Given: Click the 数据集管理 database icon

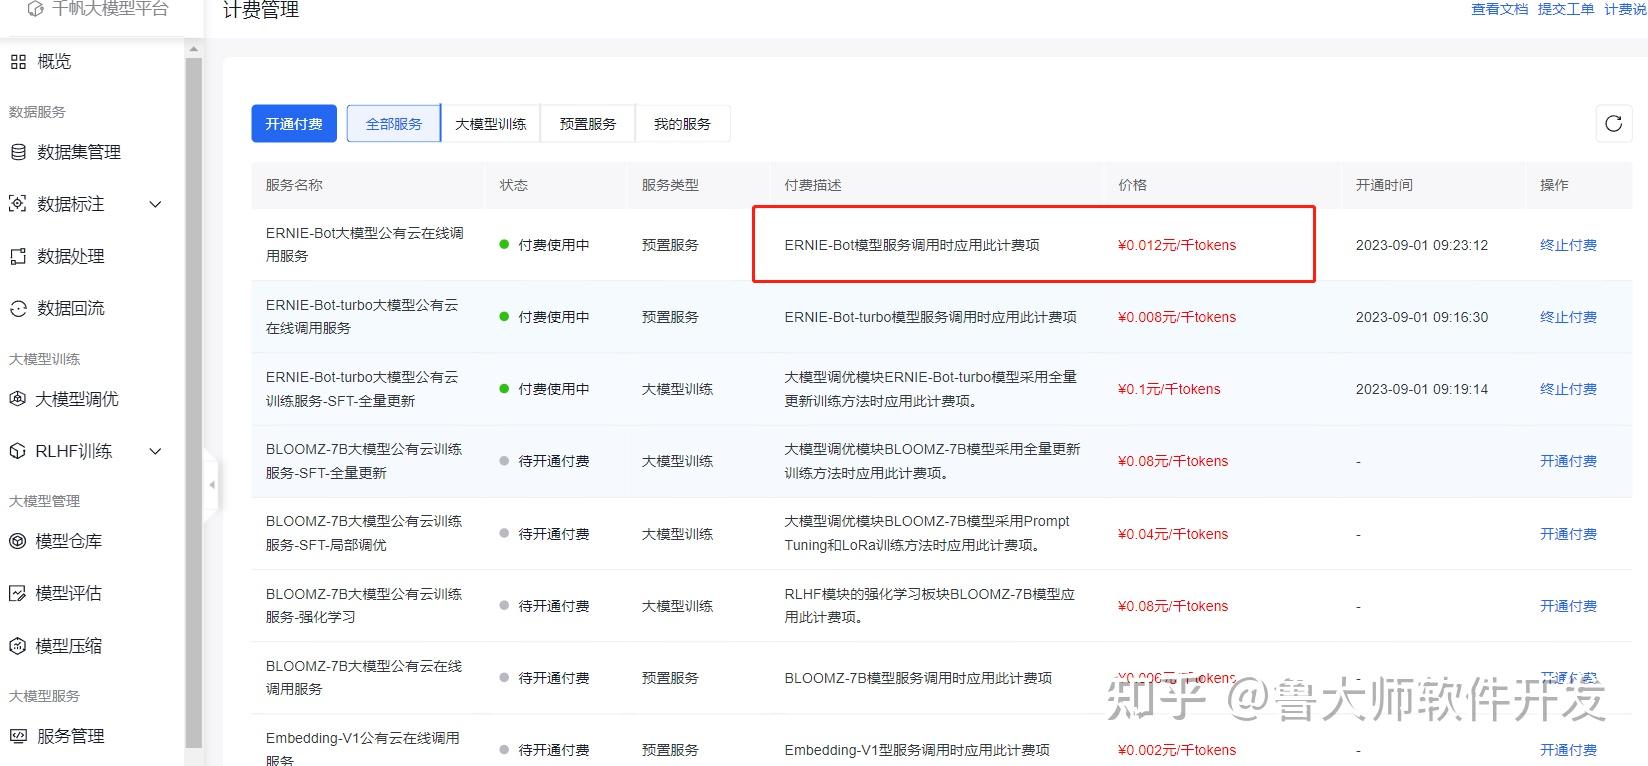Looking at the screenshot, I should (x=18, y=152).
